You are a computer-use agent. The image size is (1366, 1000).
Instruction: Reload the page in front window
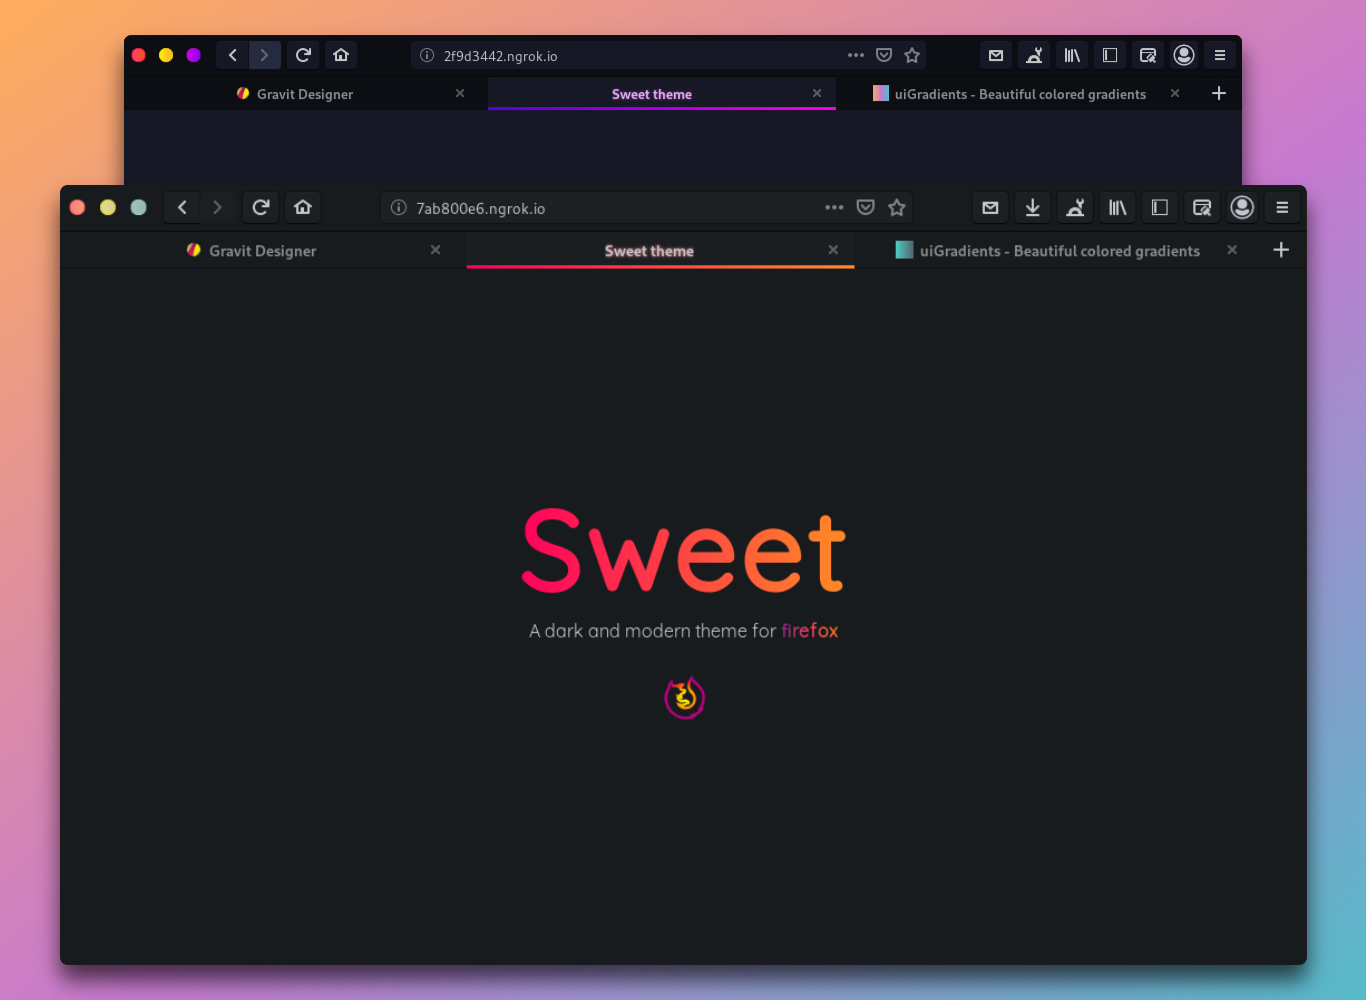261,207
